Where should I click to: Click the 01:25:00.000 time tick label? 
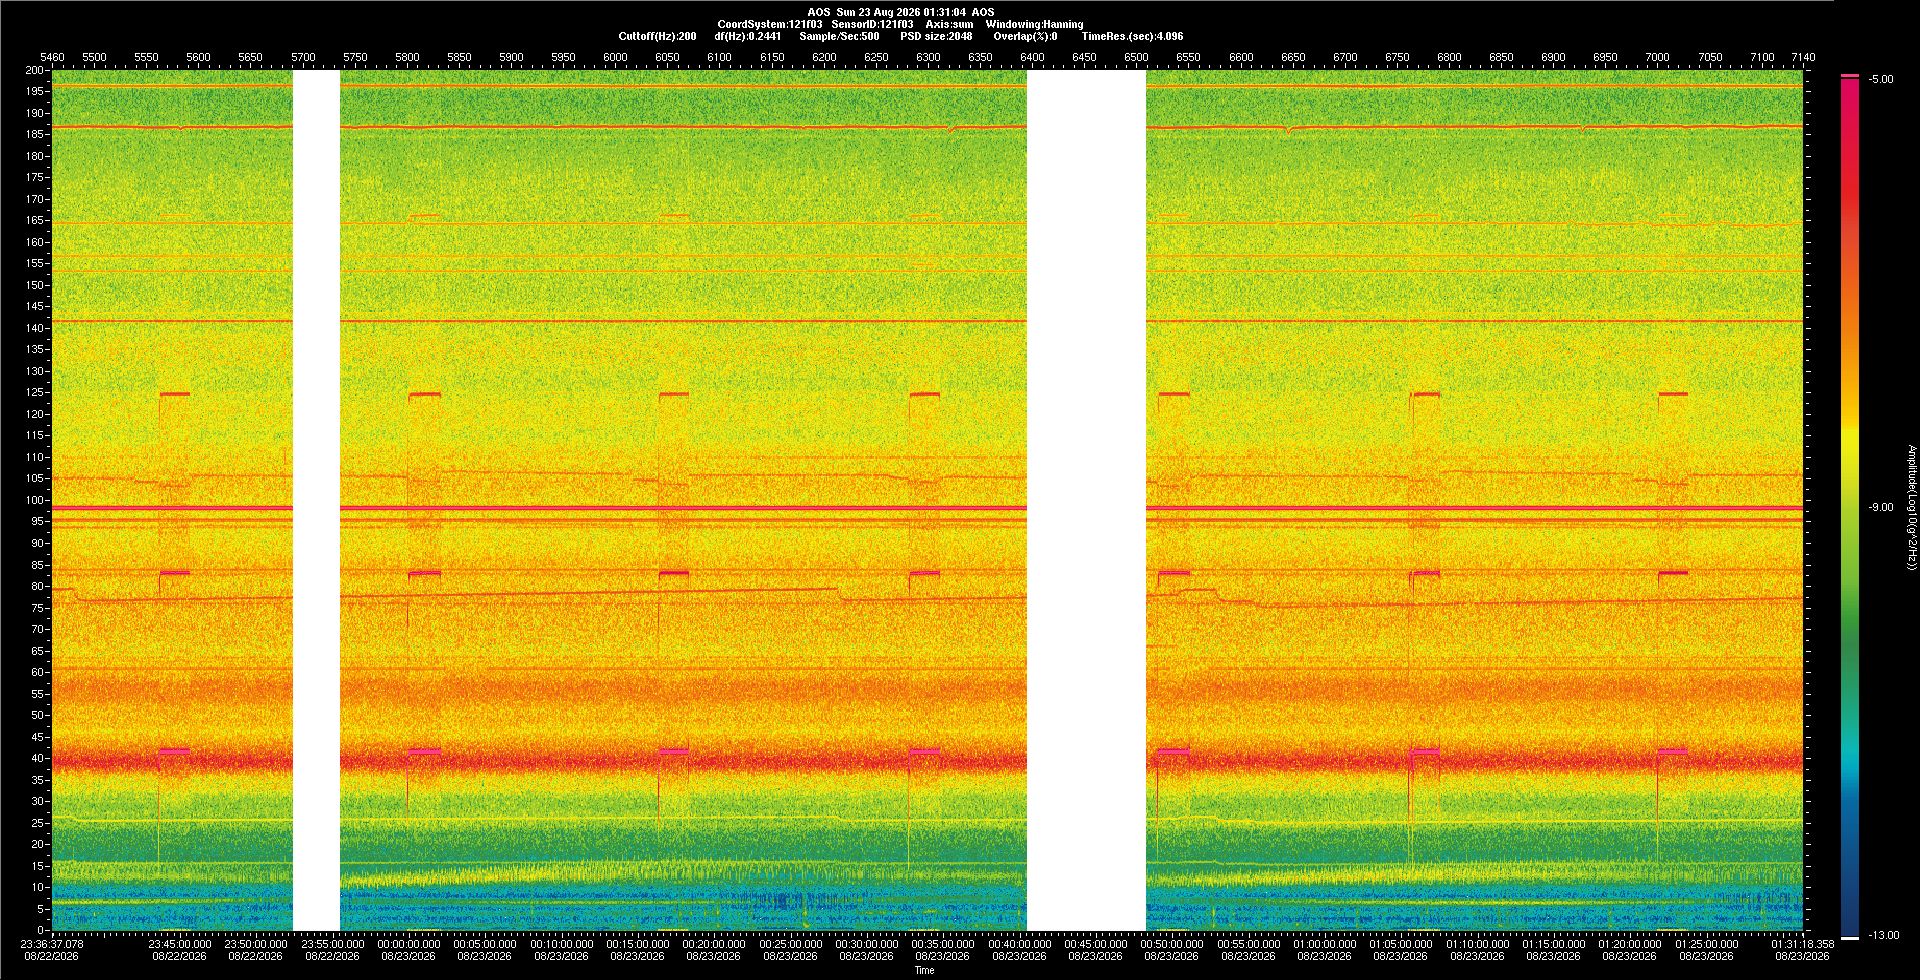point(1706,944)
